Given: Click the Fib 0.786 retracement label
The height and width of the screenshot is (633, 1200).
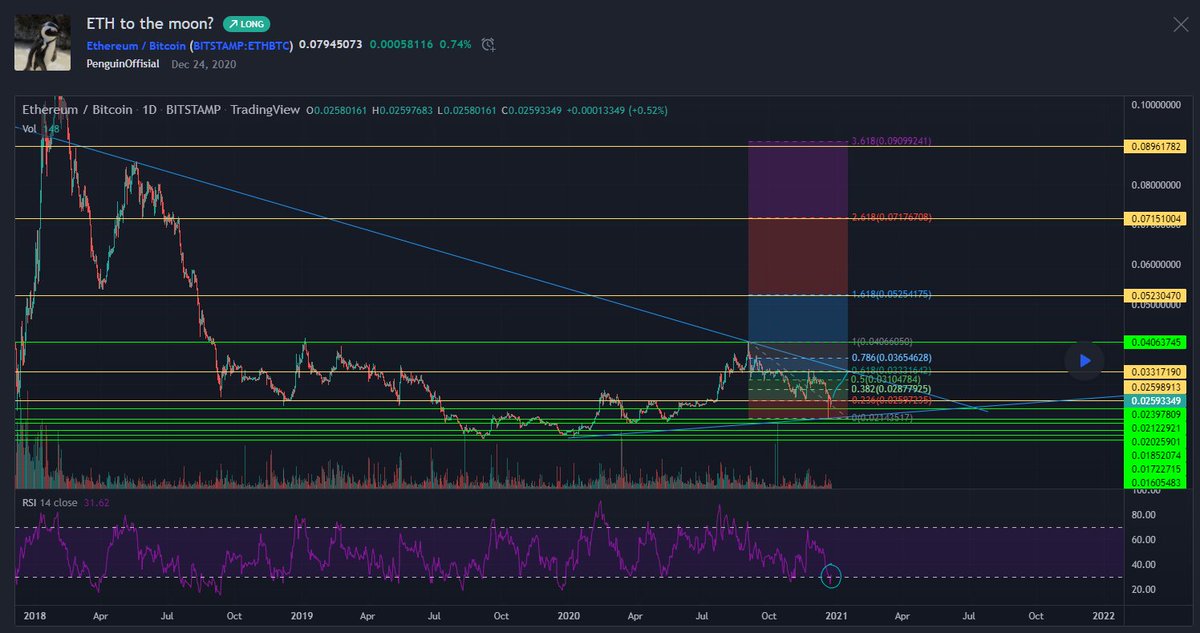Looking at the screenshot, I should [891, 358].
